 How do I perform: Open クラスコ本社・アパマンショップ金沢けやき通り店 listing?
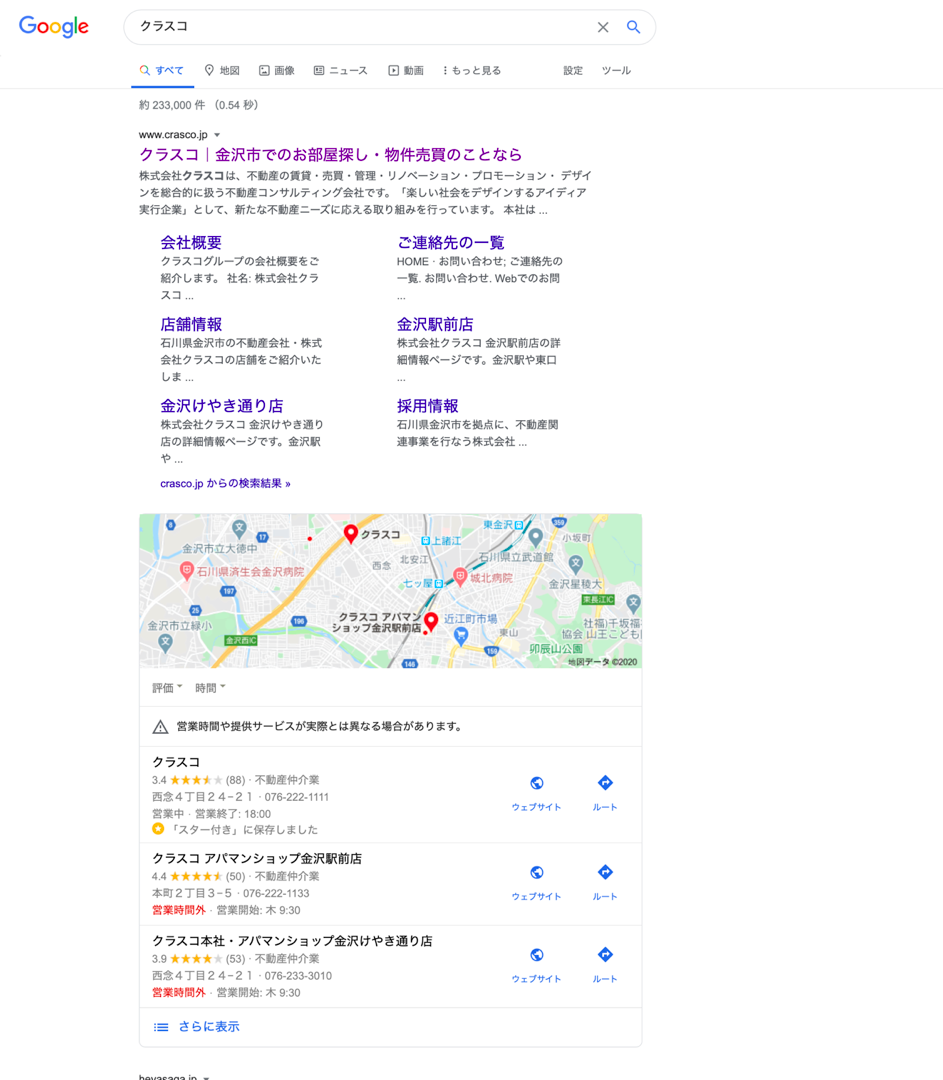(x=292, y=941)
